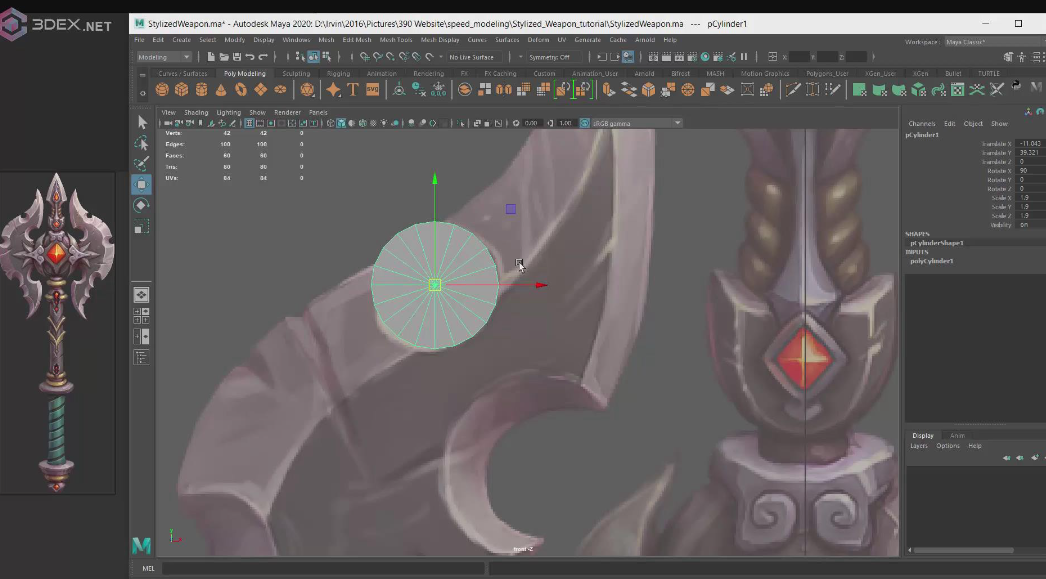Create a polygon cube from the shelf
Viewport: 1046px width, 579px height.
pyautogui.click(x=183, y=90)
